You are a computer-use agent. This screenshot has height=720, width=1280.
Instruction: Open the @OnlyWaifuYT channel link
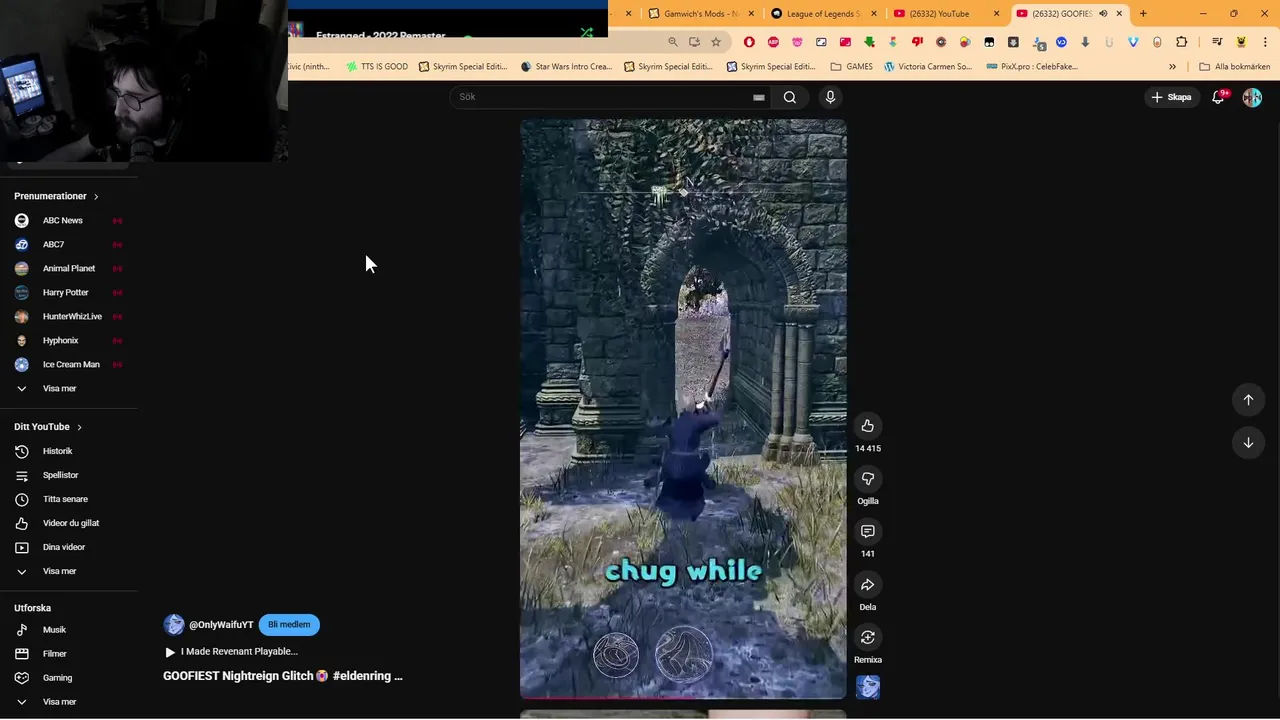(x=221, y=625)
